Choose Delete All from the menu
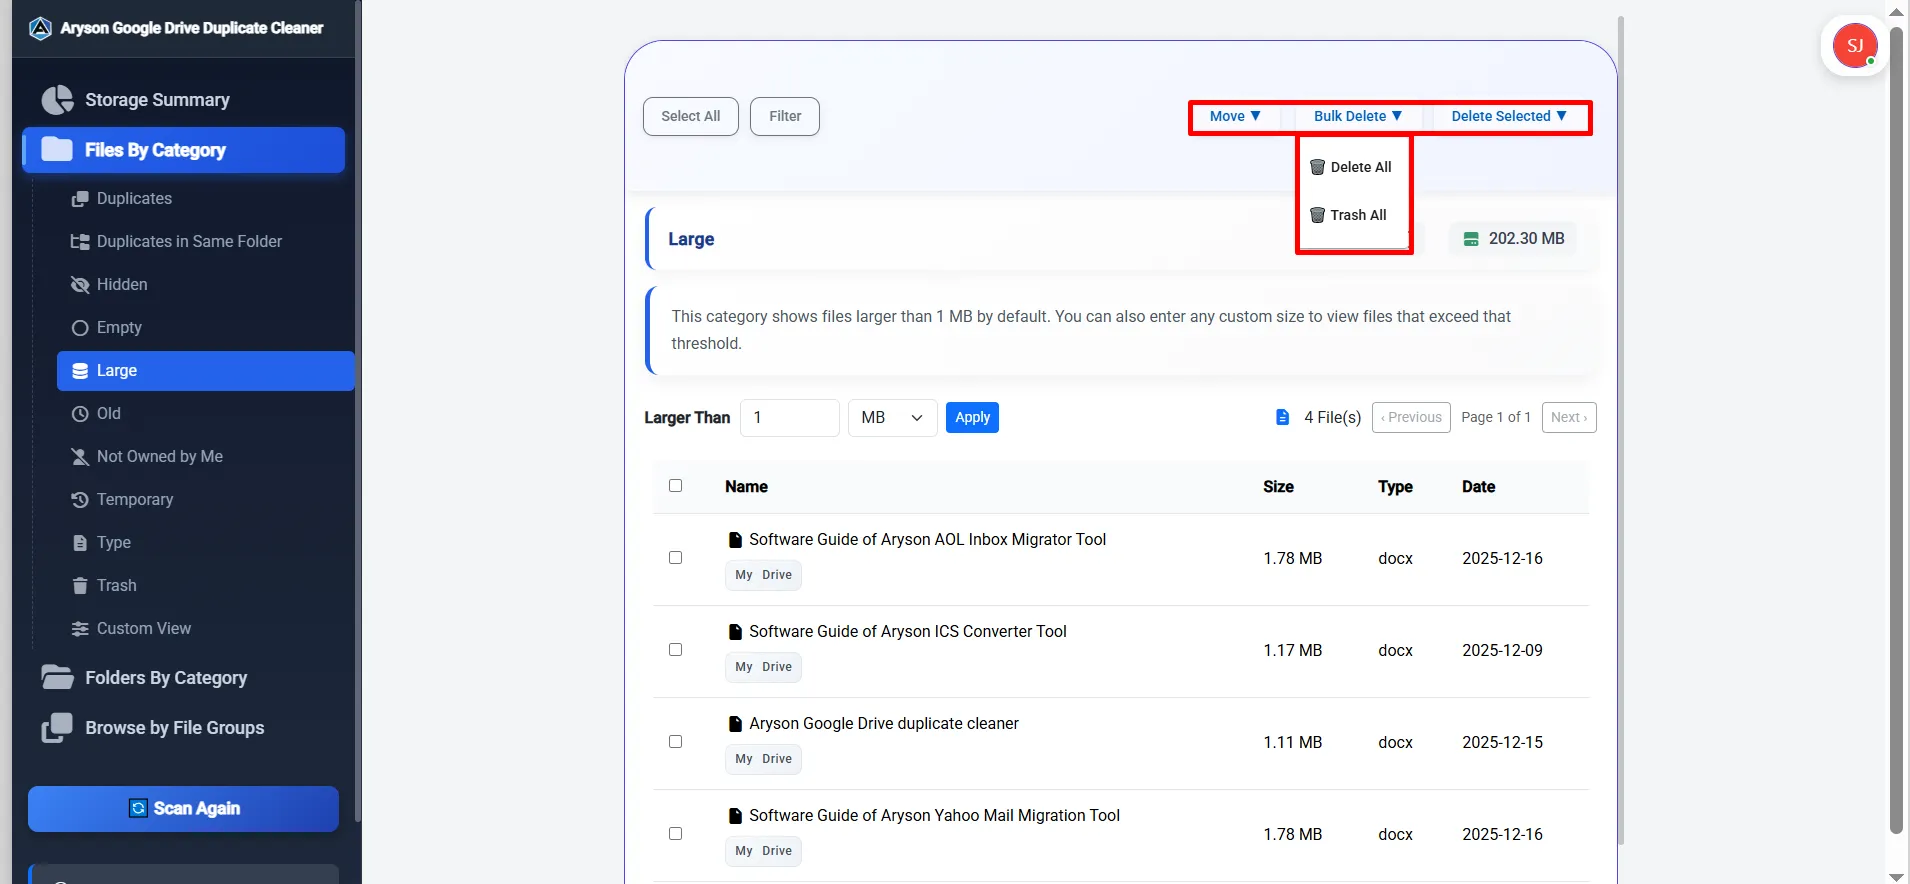The height and width of the screenshot is (884, 1910). point(1352,167)
